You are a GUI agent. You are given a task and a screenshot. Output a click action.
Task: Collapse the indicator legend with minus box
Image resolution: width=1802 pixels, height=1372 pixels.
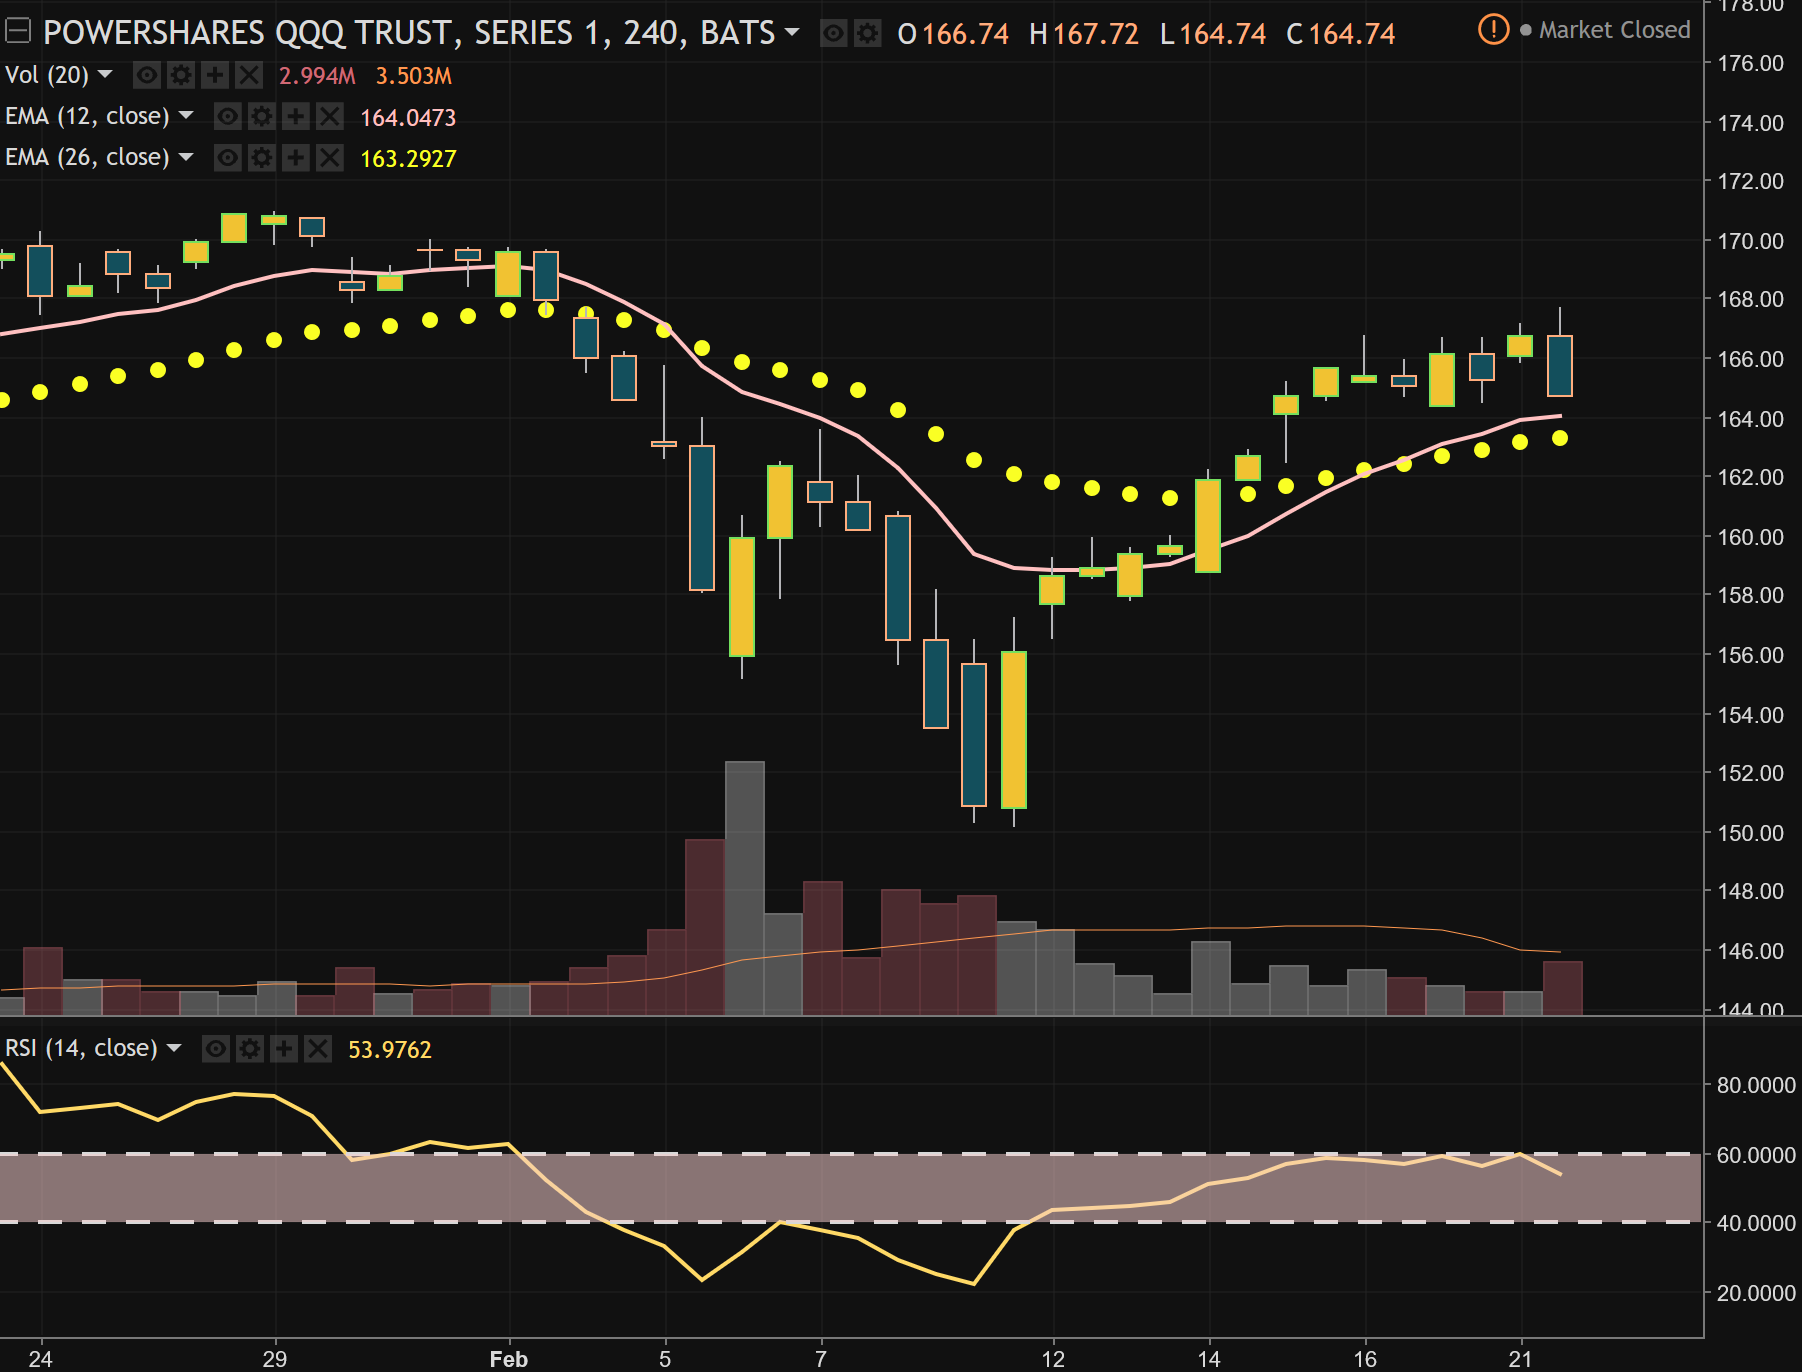click(18, 32)
